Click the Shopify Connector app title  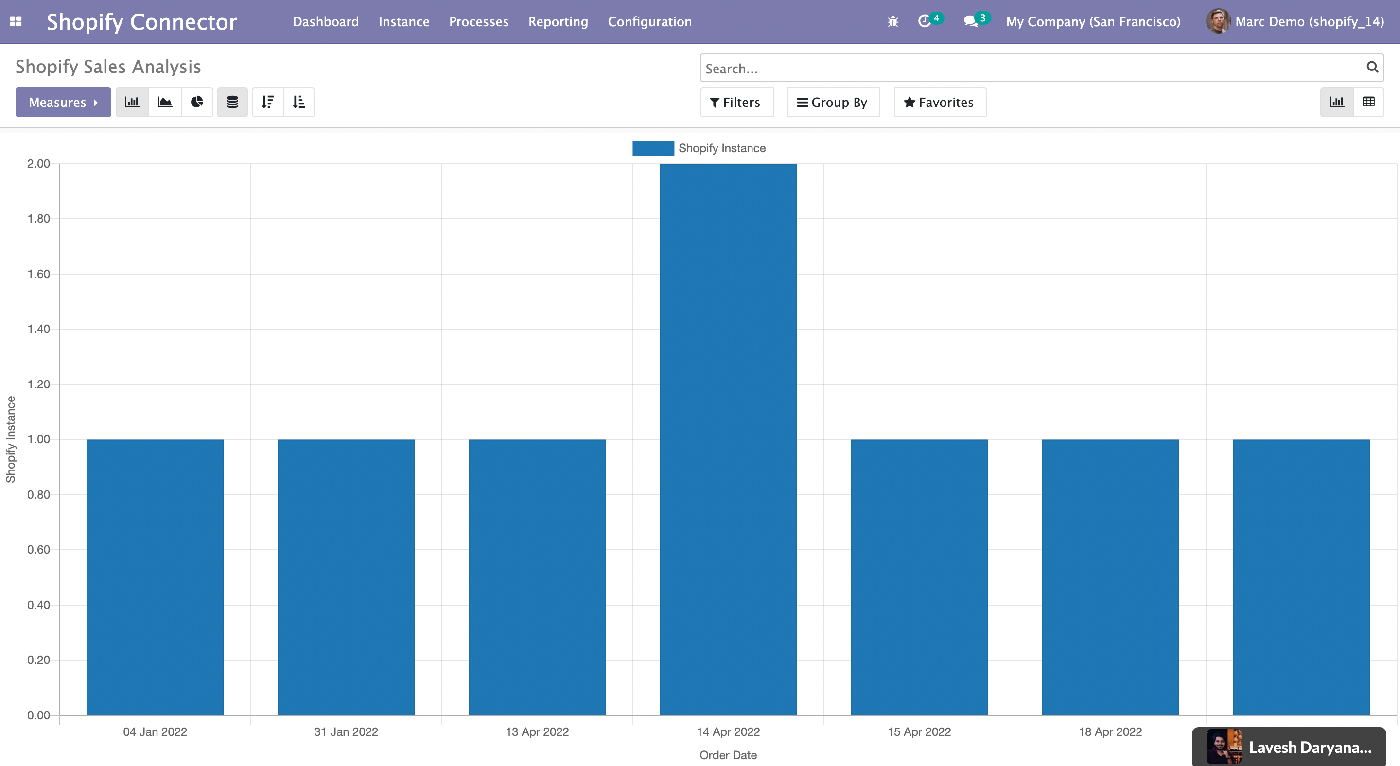(142, 21)
